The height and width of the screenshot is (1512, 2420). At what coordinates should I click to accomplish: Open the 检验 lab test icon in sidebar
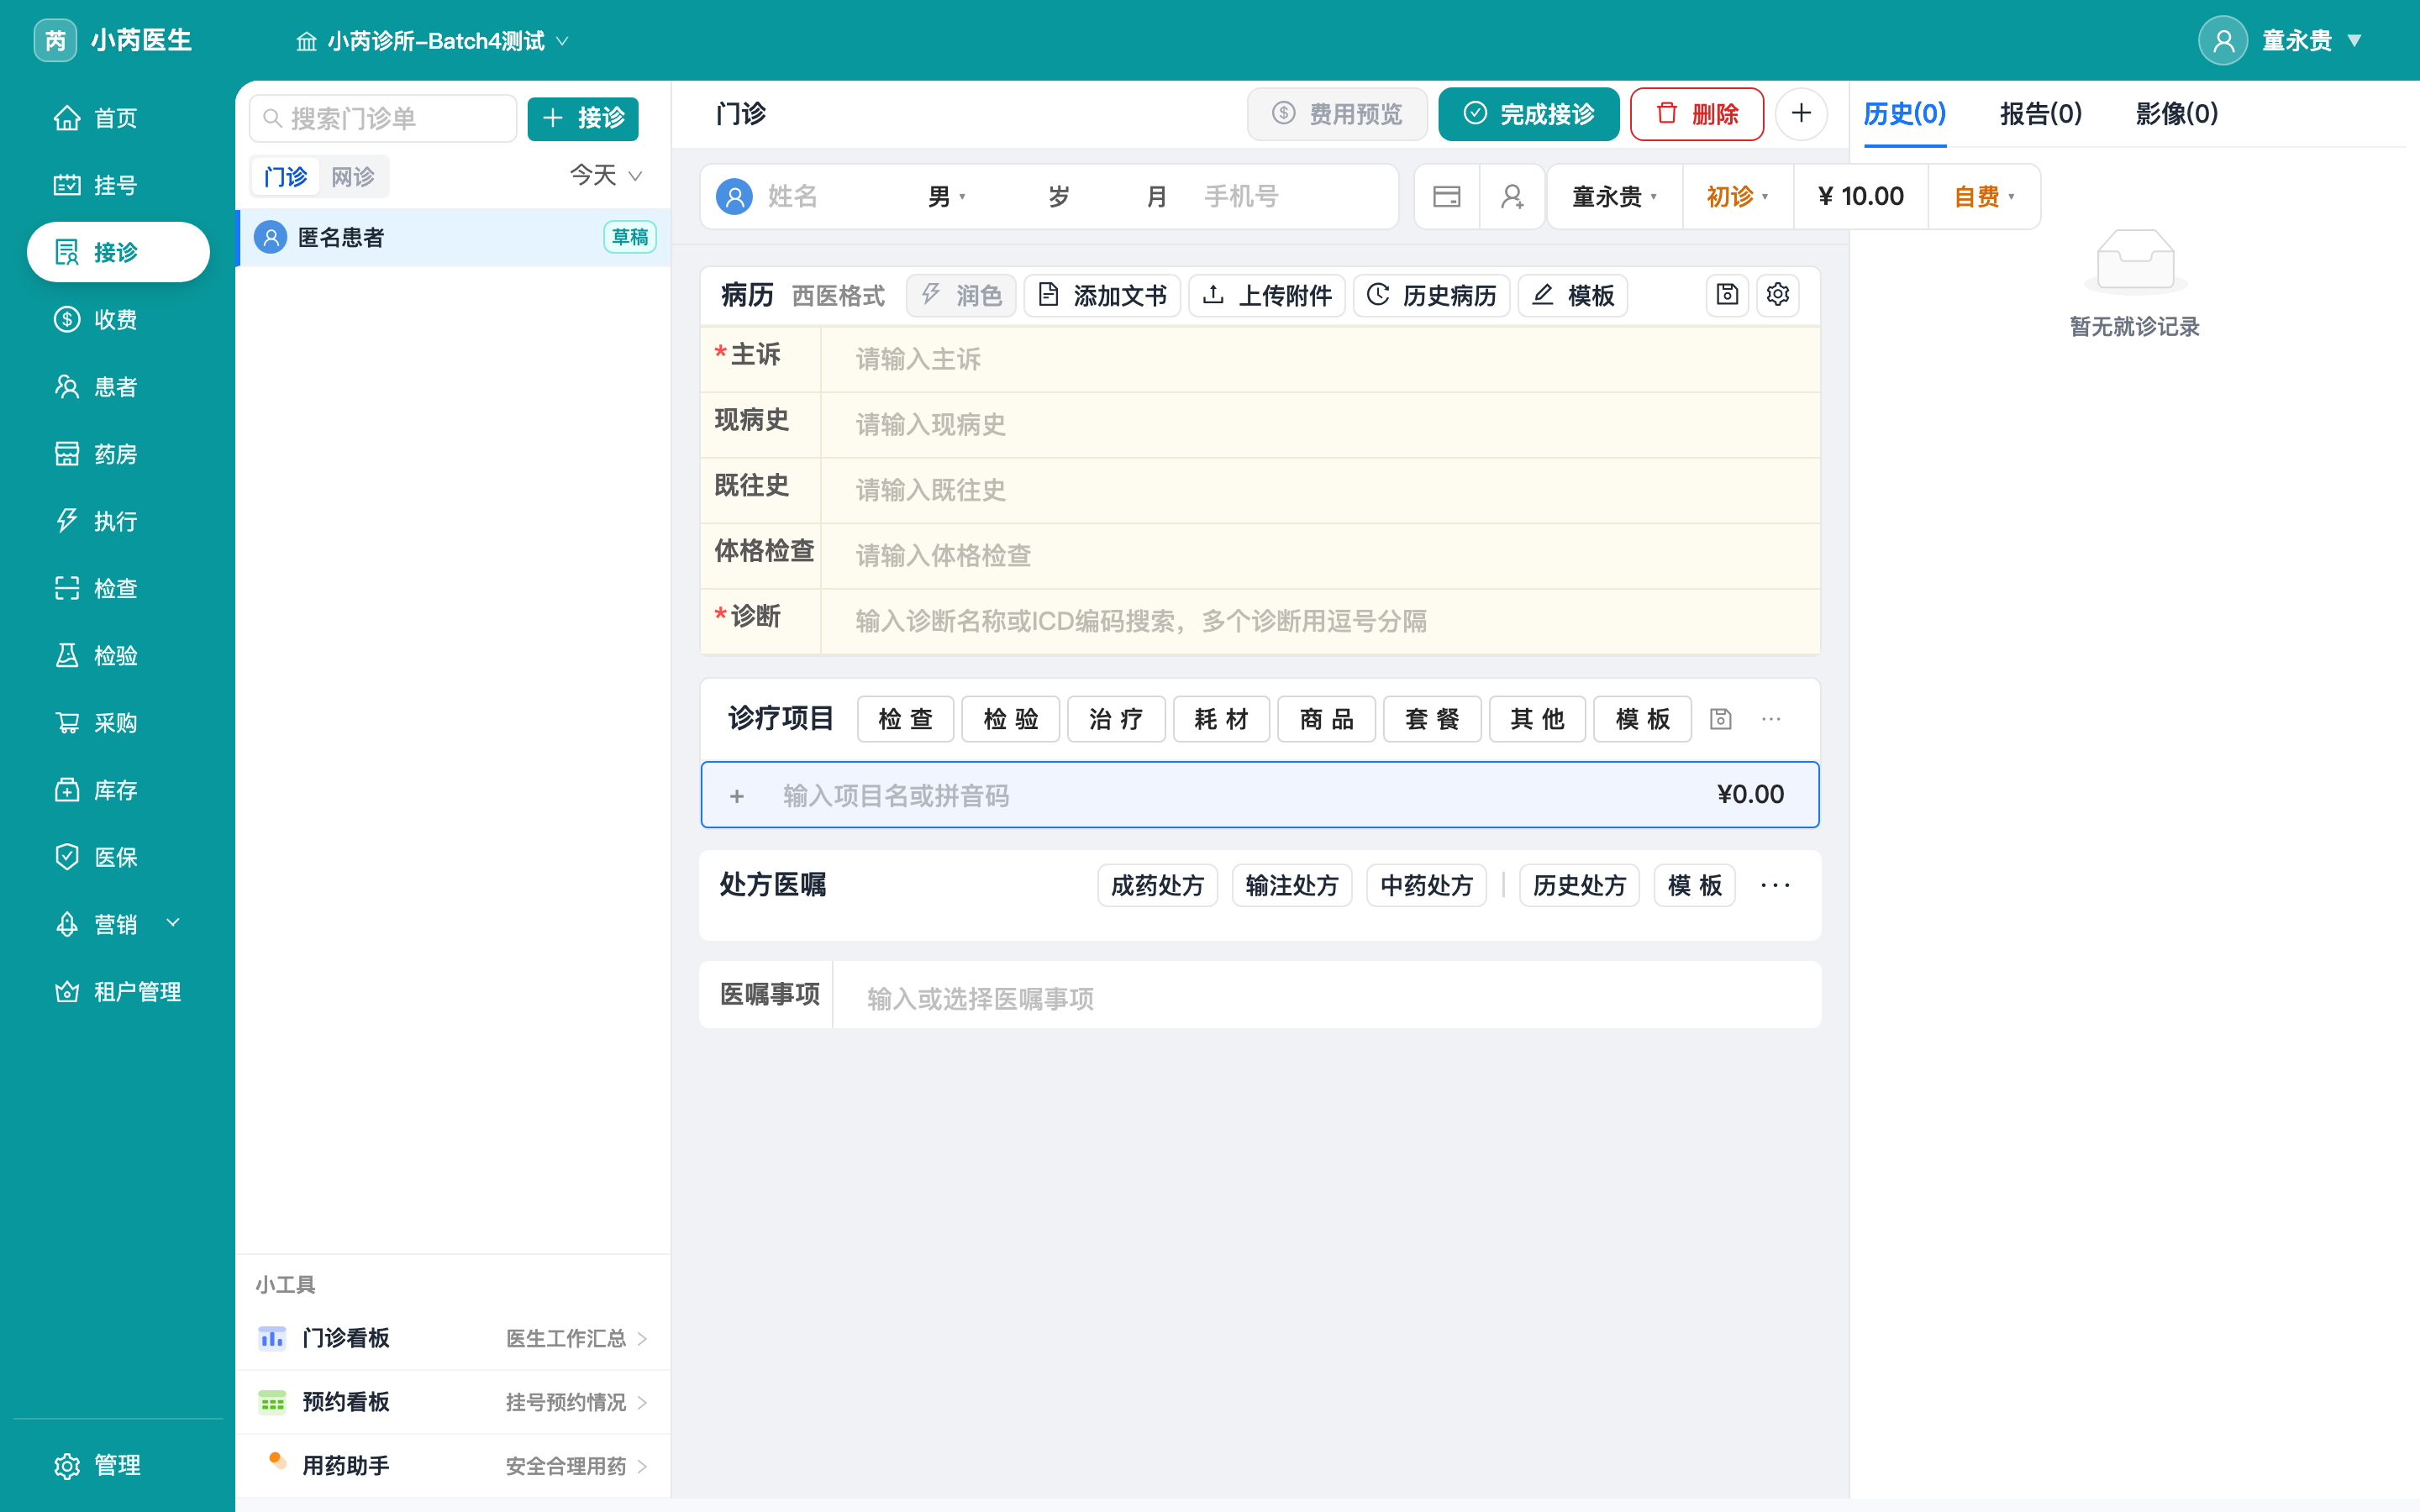[67, 655]
